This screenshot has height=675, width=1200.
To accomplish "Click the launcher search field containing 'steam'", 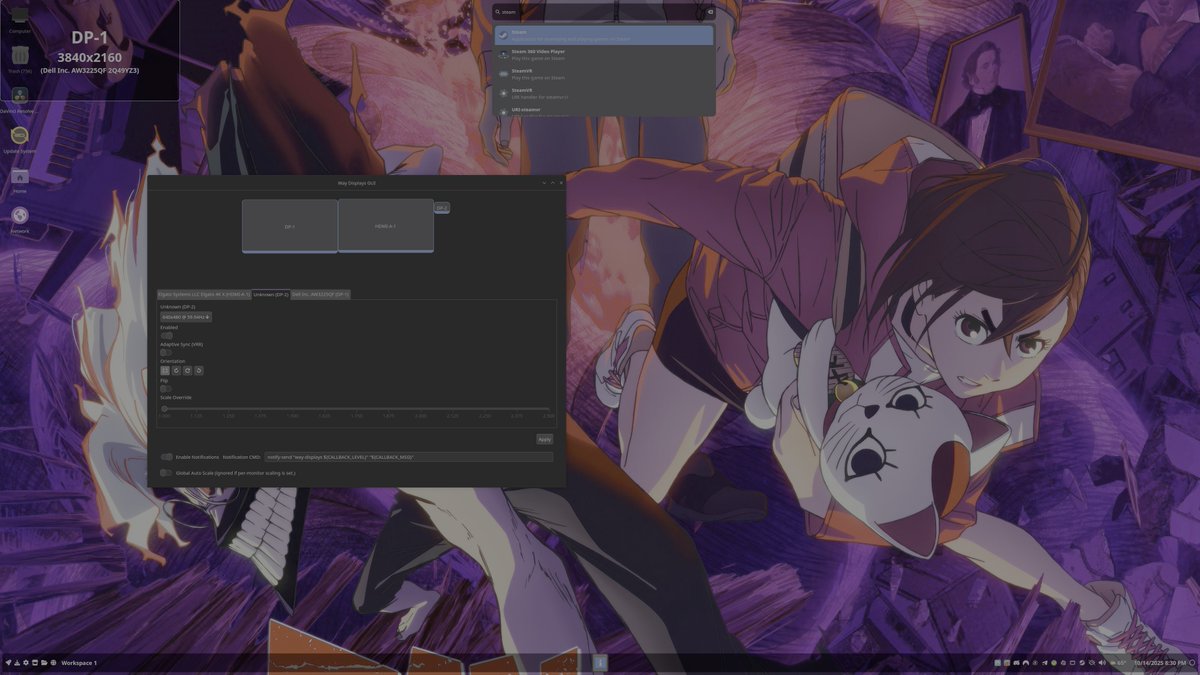I will tap(603, 12).
